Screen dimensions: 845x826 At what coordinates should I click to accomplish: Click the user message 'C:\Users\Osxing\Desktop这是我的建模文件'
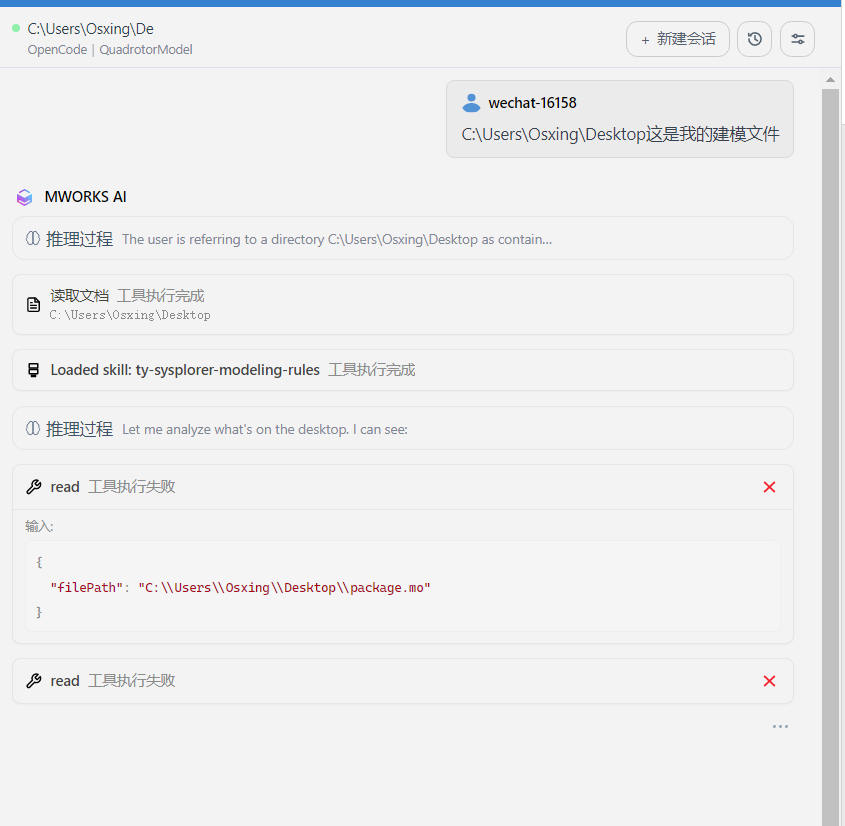[620, 134]
